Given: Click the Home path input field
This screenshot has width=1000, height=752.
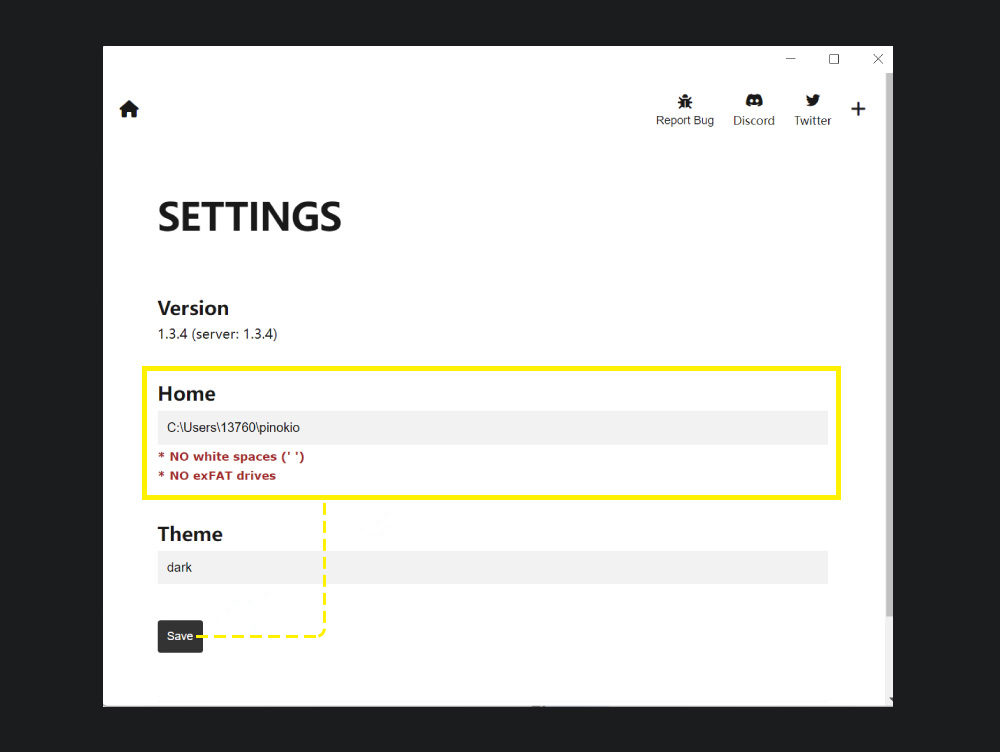Looking at the screenshot, I should [x=492, y=427].
